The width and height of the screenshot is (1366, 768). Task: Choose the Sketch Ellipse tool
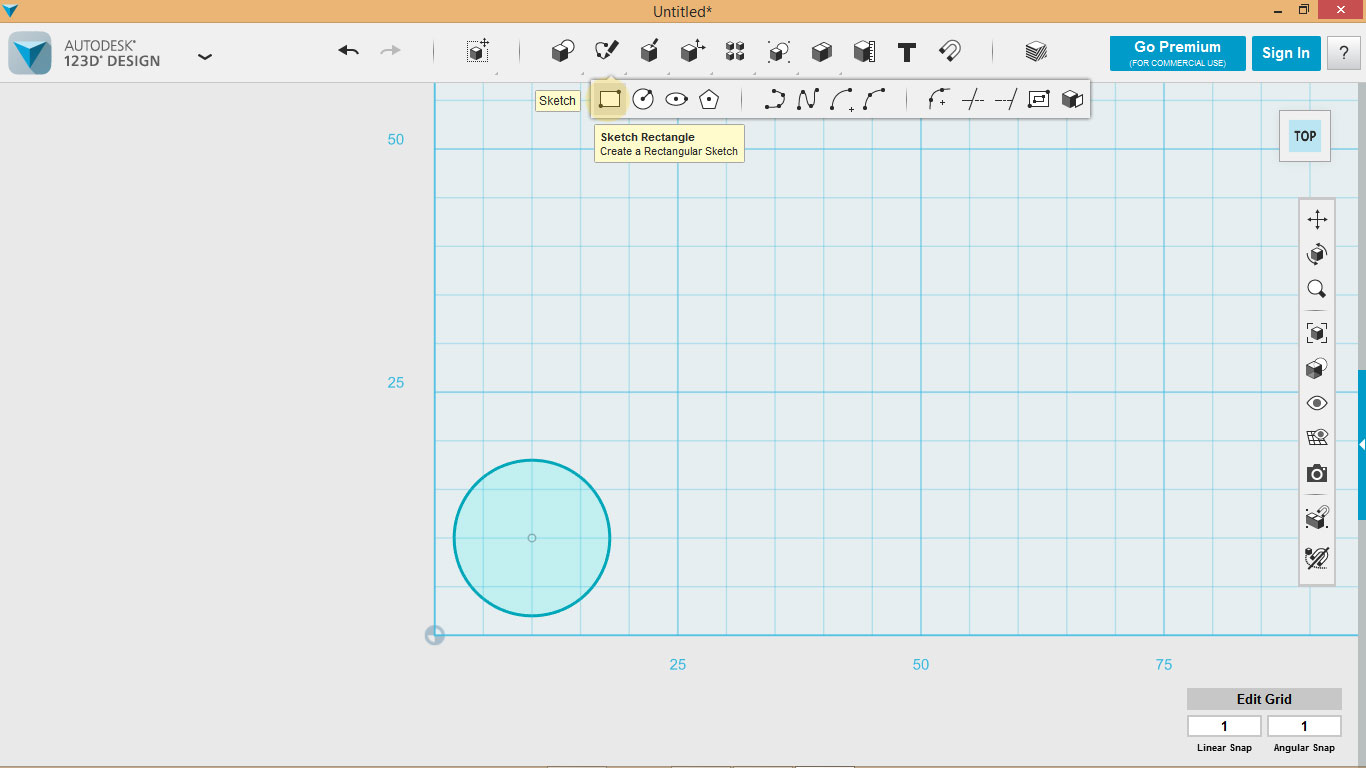tap(677, 99)
